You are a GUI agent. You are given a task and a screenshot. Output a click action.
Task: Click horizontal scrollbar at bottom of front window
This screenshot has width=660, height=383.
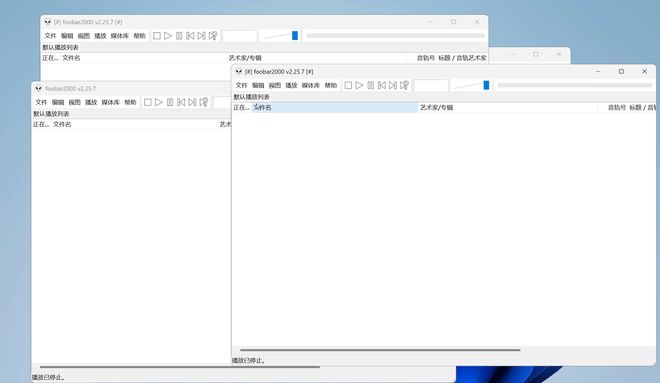380,350
